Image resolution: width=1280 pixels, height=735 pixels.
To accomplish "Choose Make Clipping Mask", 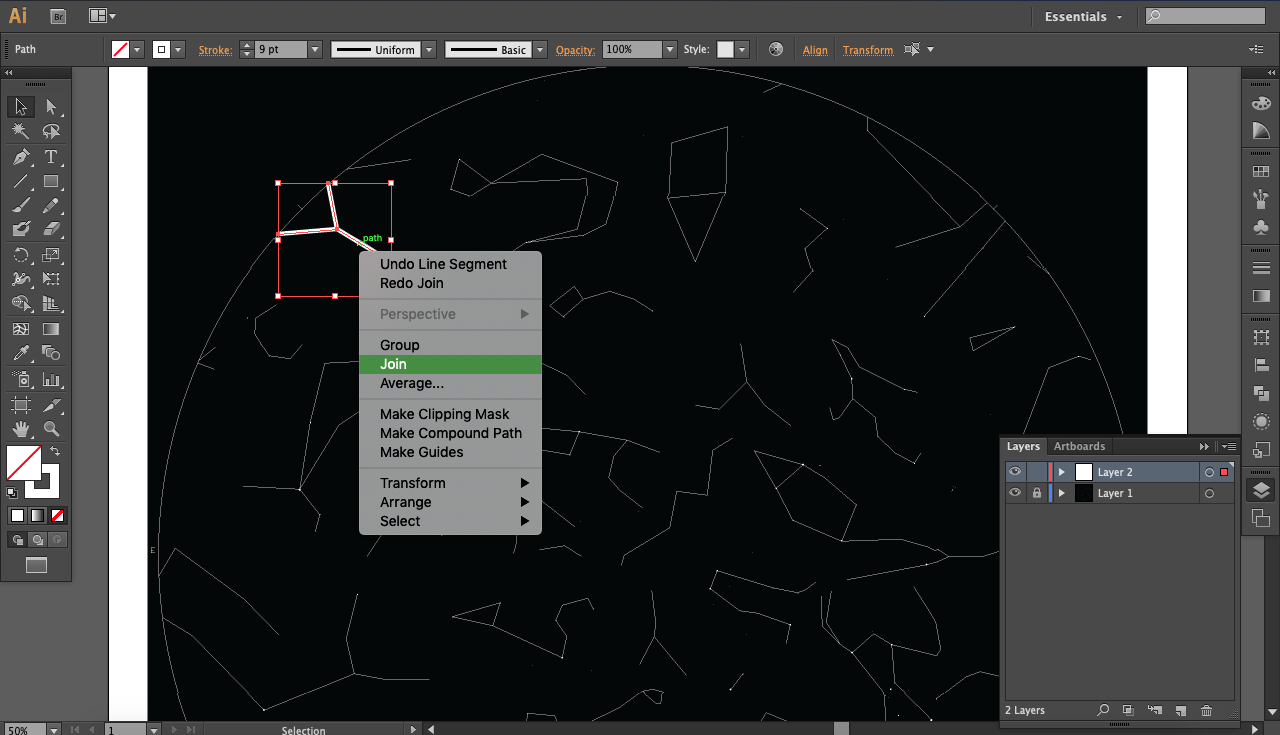I will point(450,414).
